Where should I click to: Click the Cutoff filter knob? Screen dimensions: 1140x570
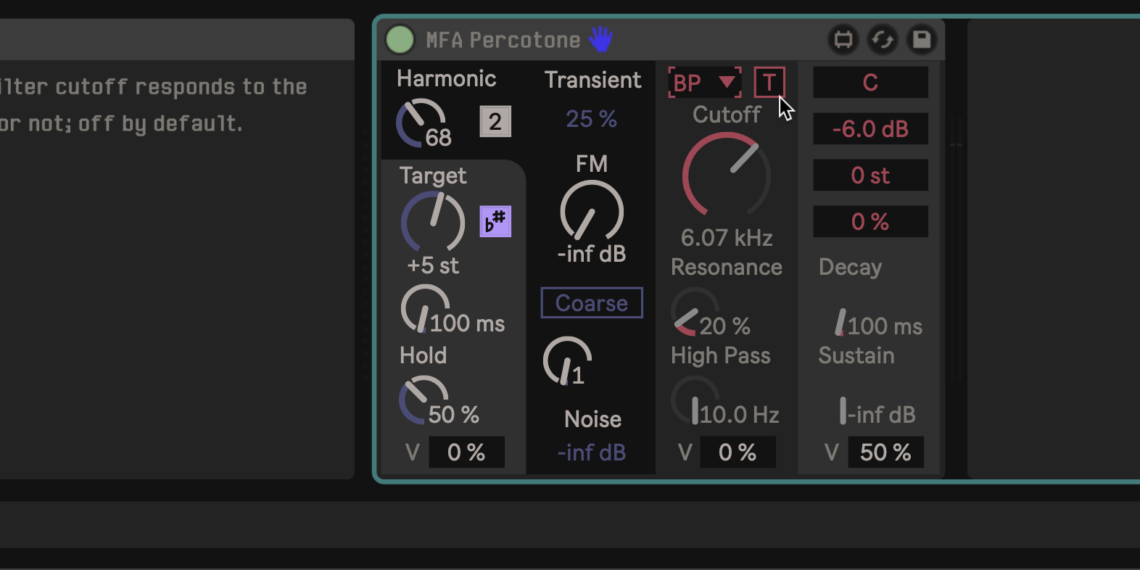(726, 174)
